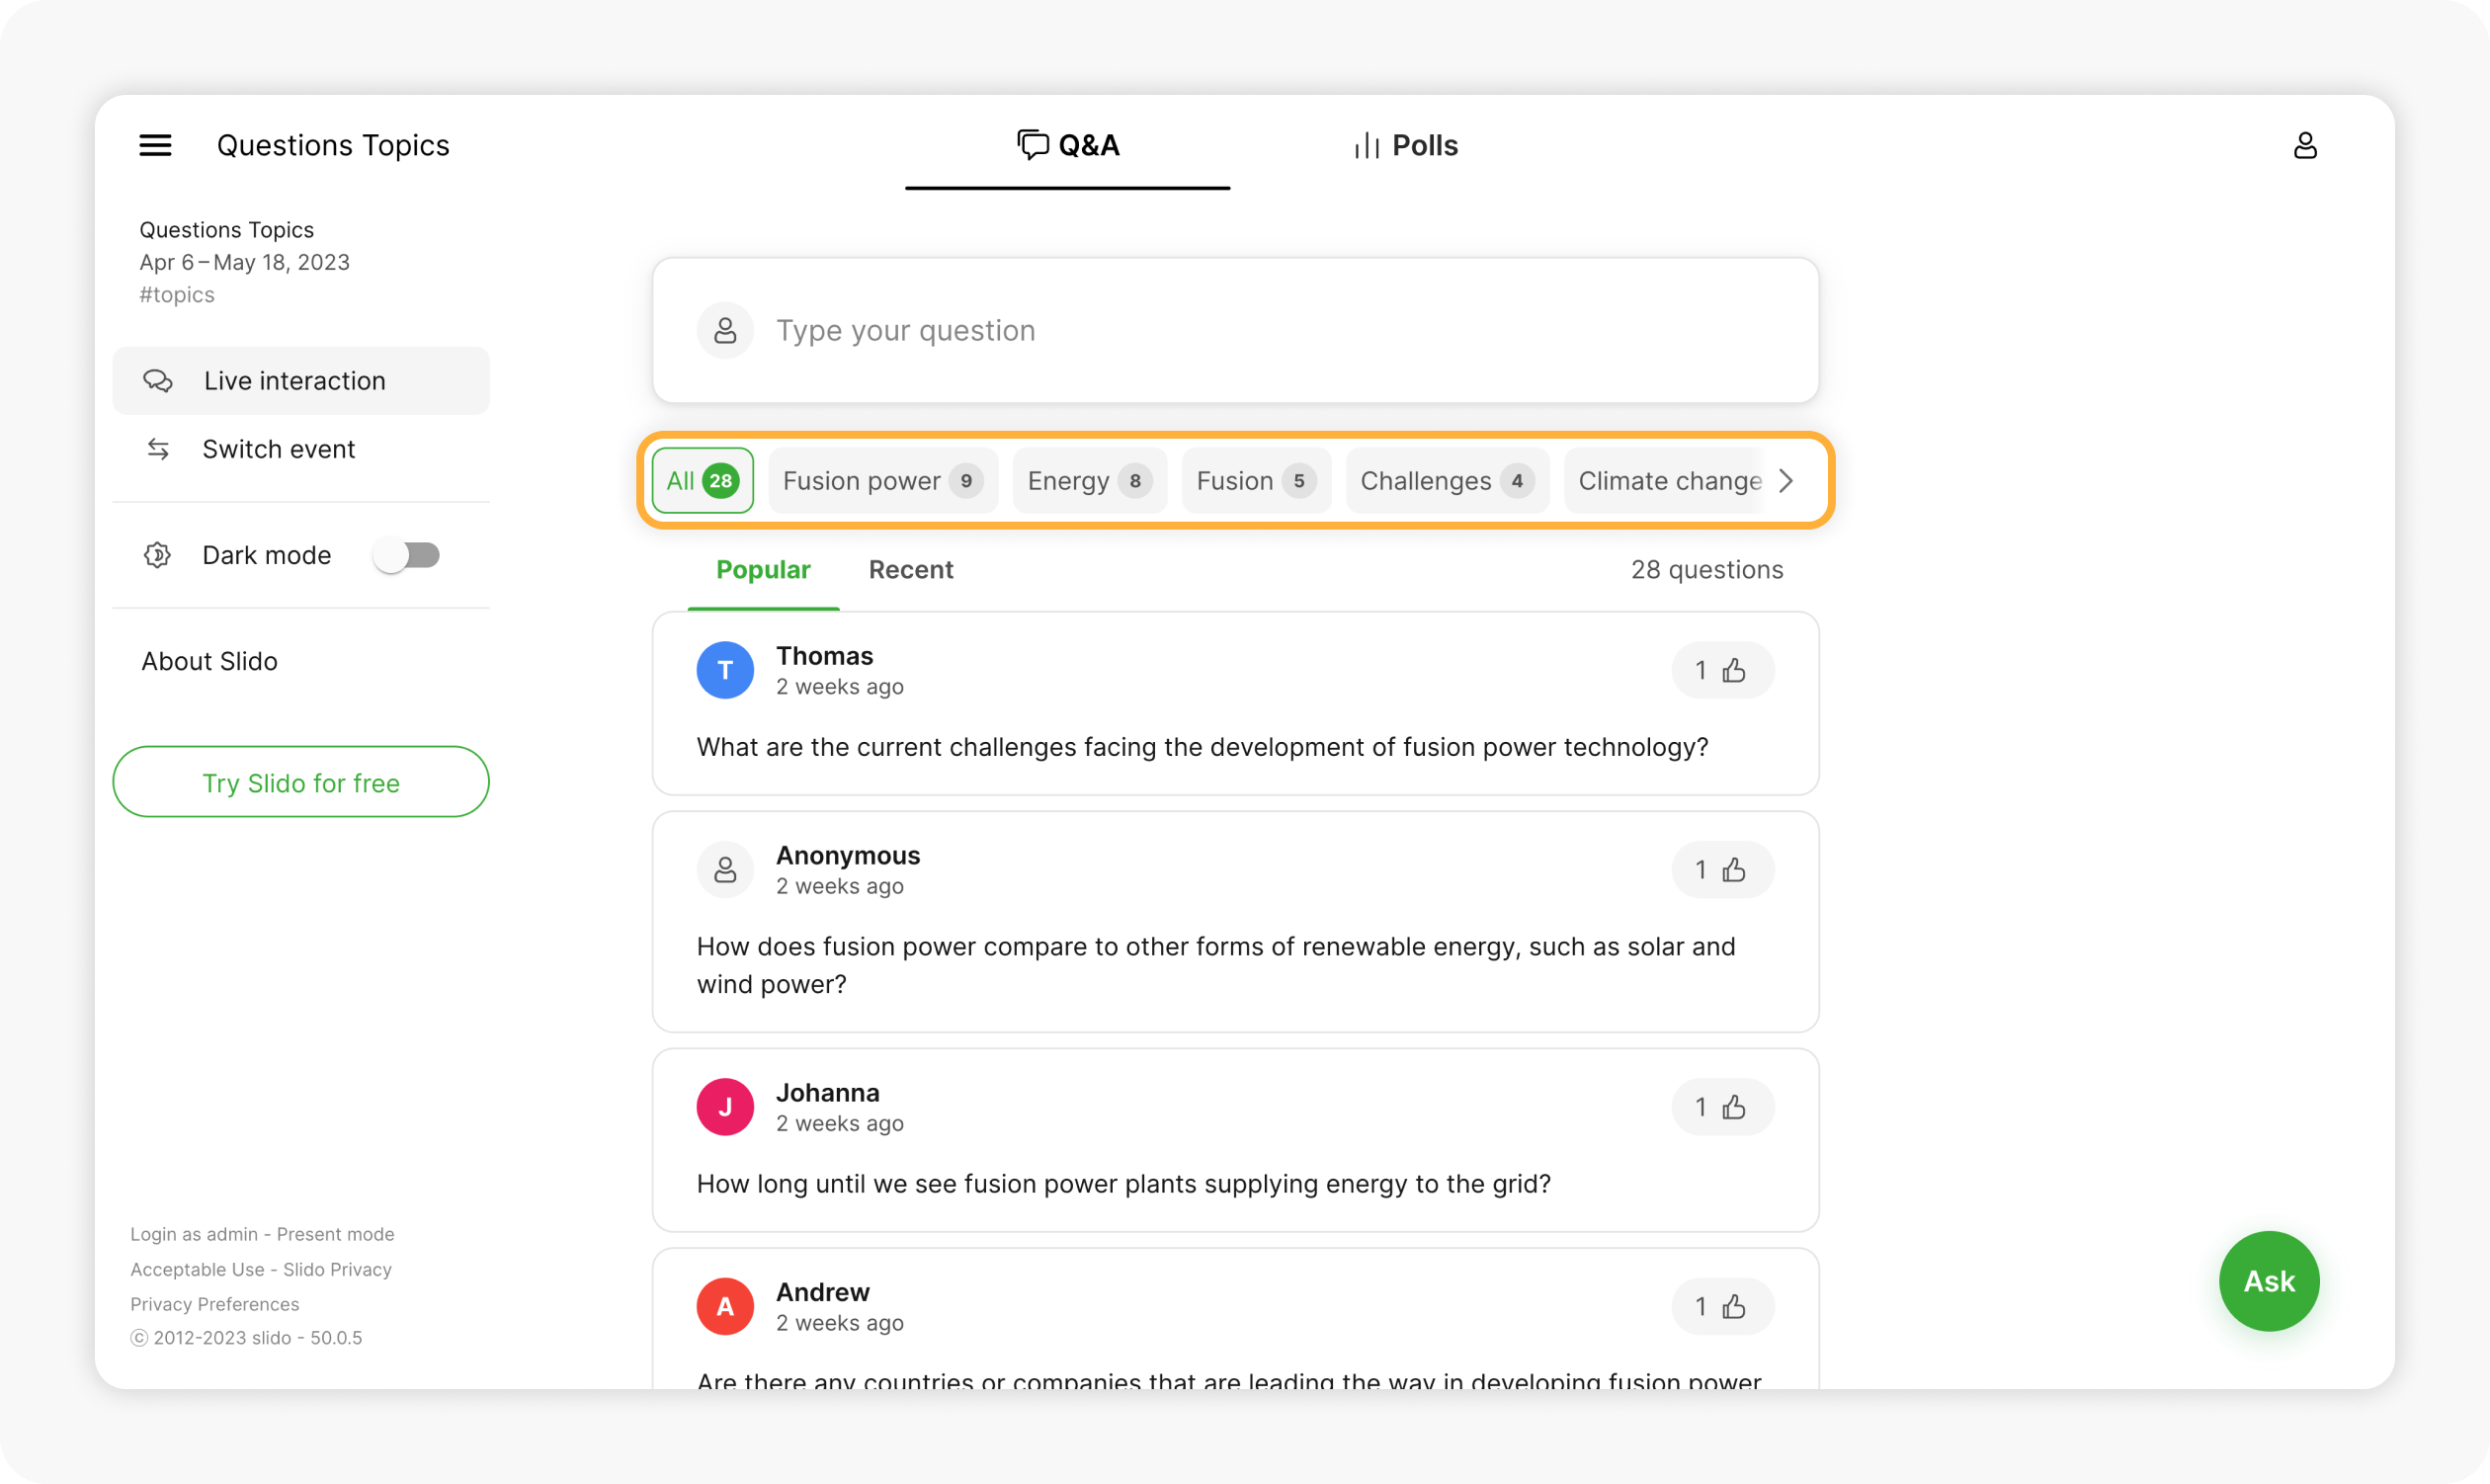Click the 28 questions count
Viewport: 2490px width, 1484px height.
click(x=1707, y=570)
